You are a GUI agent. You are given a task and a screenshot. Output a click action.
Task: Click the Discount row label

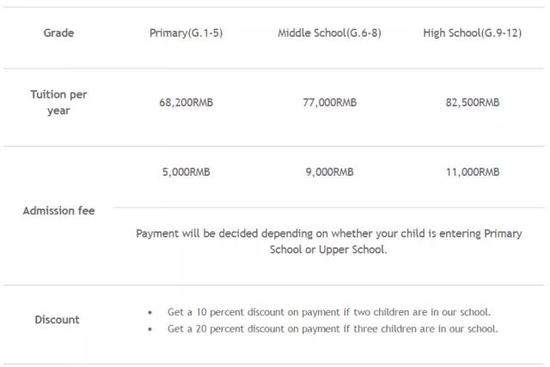pos(57,320)
